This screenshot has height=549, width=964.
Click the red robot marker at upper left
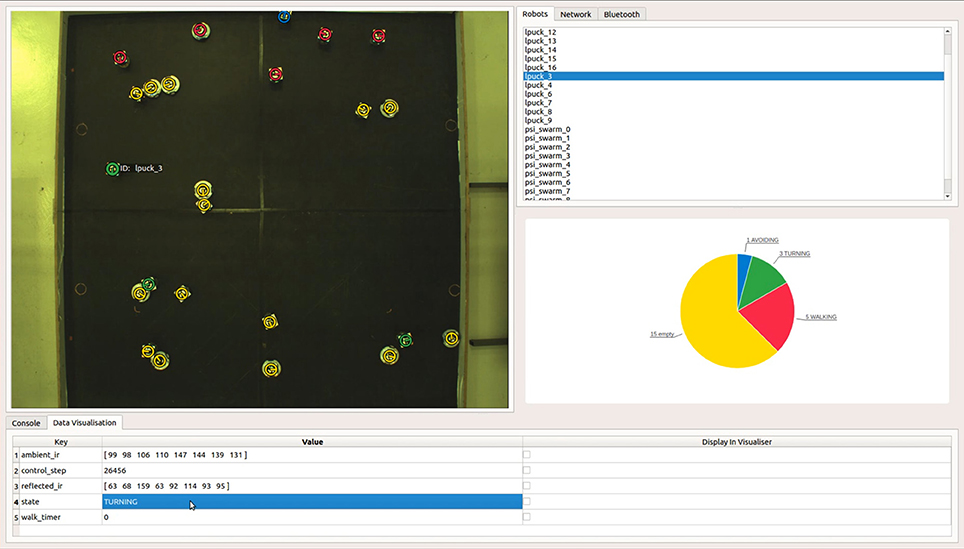[120, 58]
